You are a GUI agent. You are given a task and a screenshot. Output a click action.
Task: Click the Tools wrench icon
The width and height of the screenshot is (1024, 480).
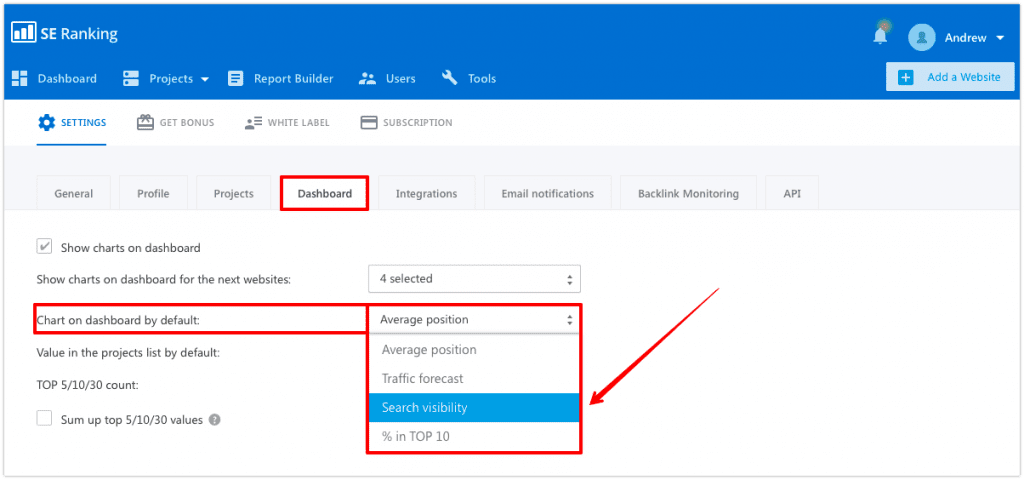coord(450,78)
